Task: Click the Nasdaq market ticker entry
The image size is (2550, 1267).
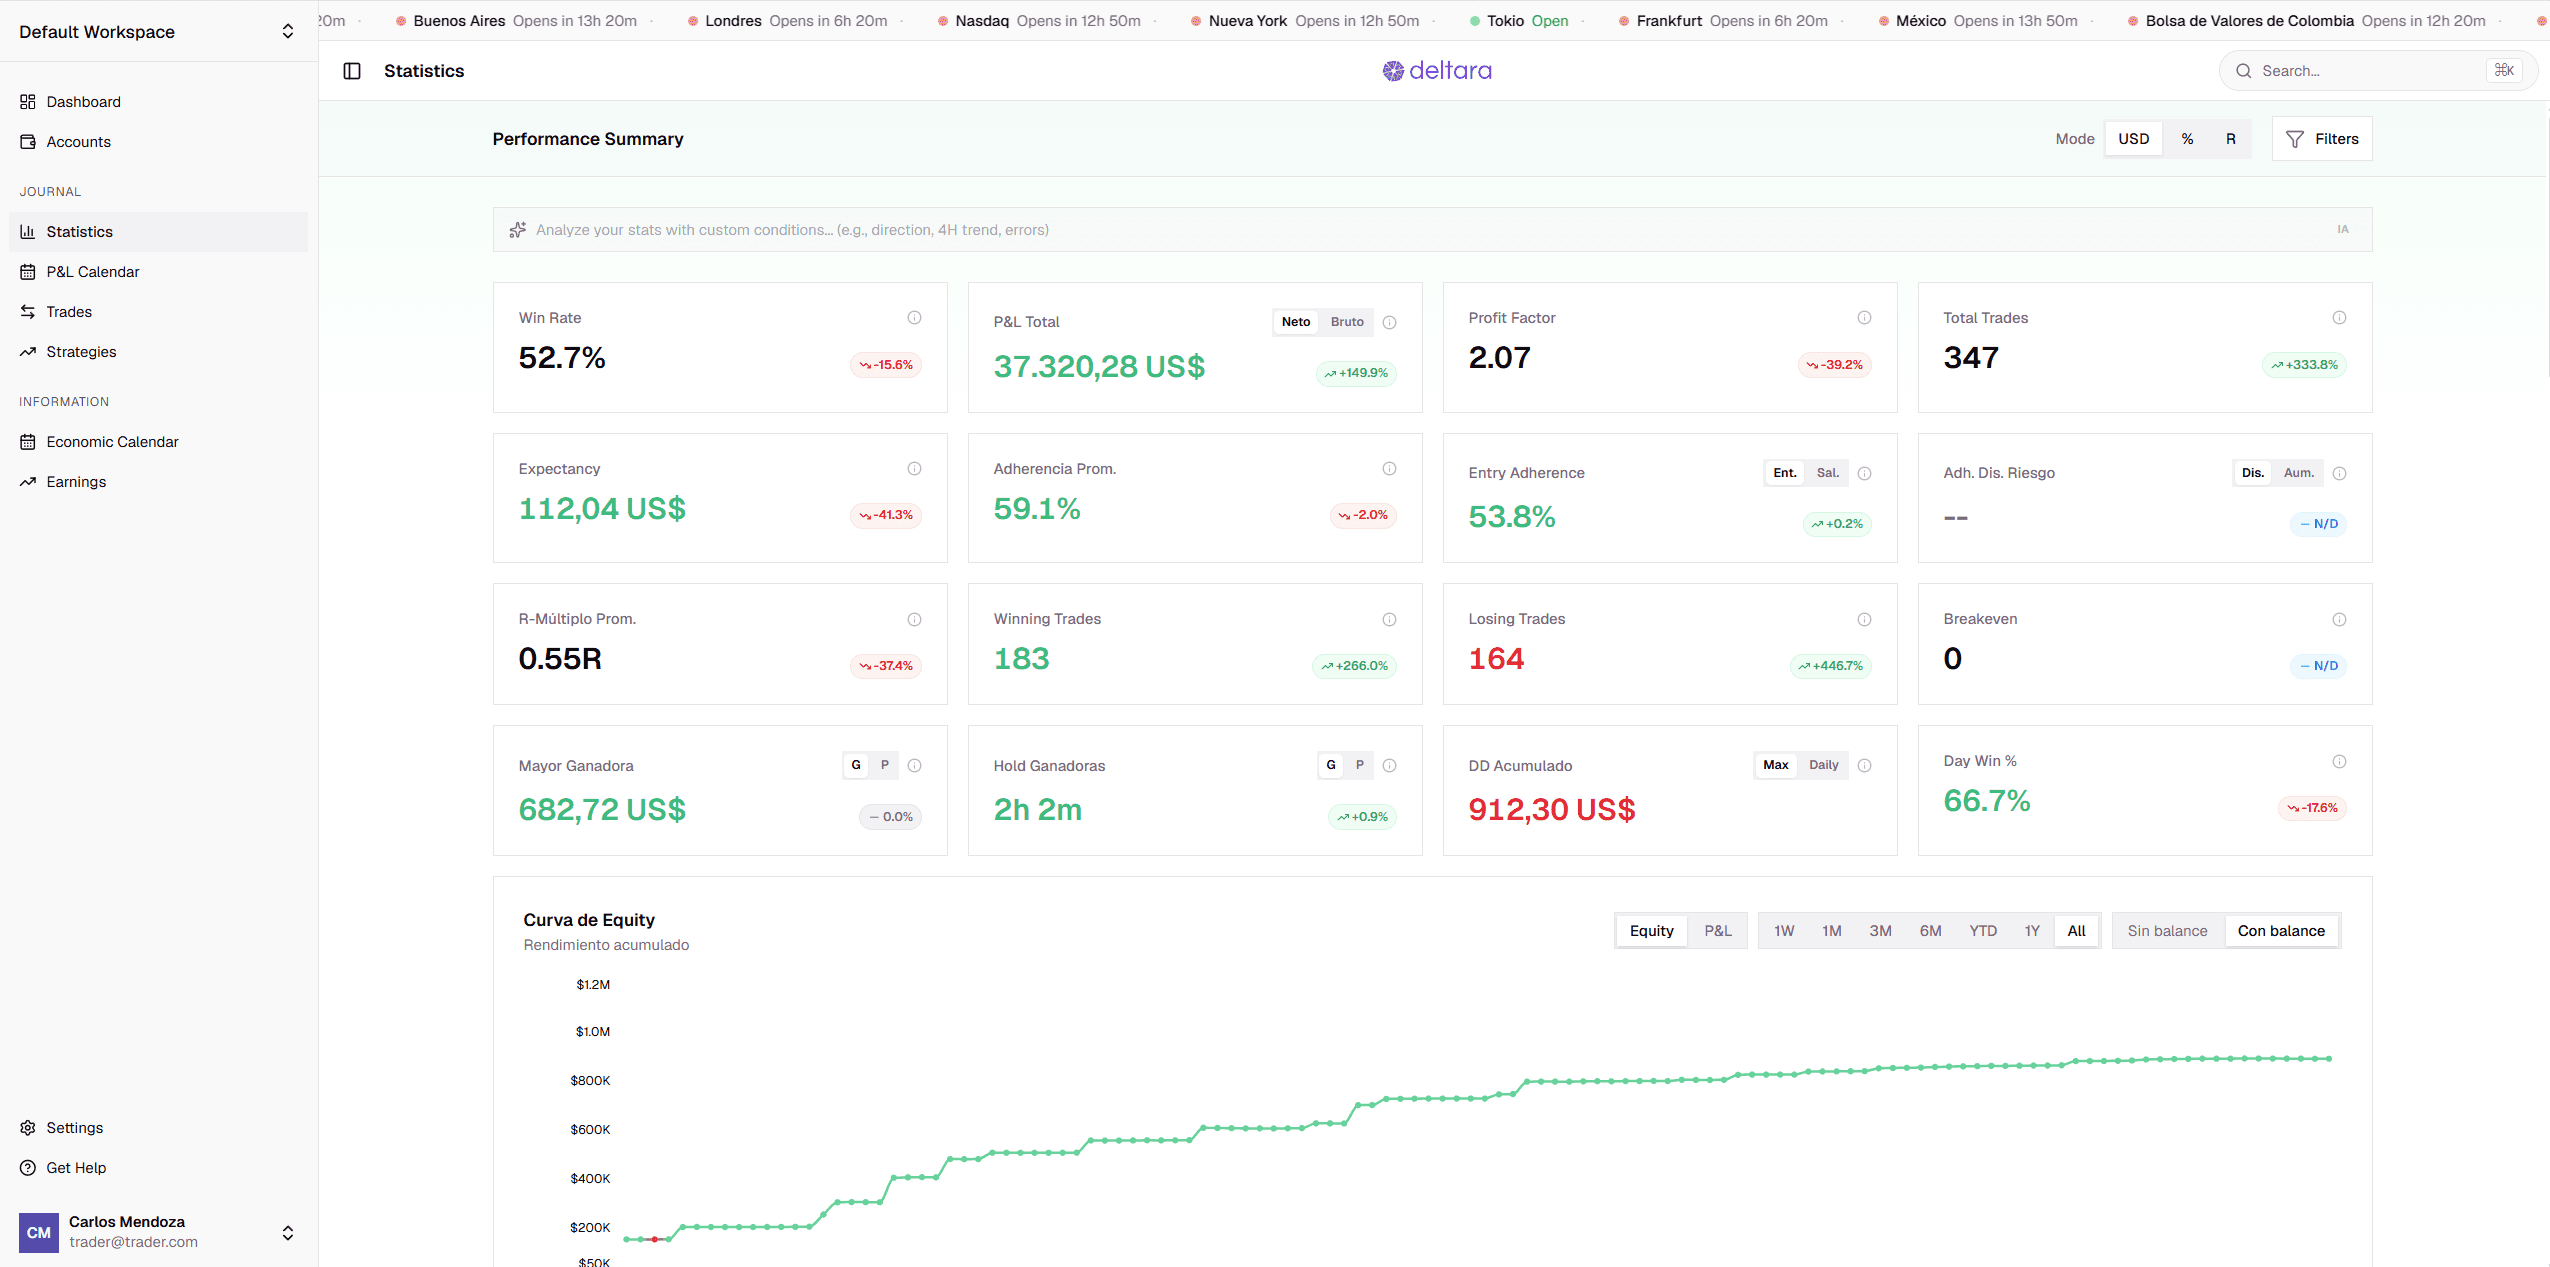Action: point(1039,21)
